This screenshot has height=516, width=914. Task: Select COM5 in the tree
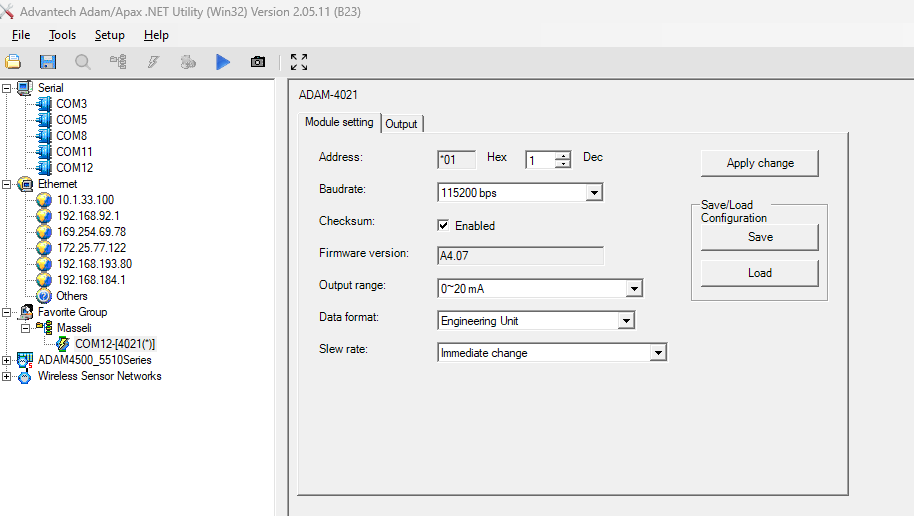(x=71, y=120)
